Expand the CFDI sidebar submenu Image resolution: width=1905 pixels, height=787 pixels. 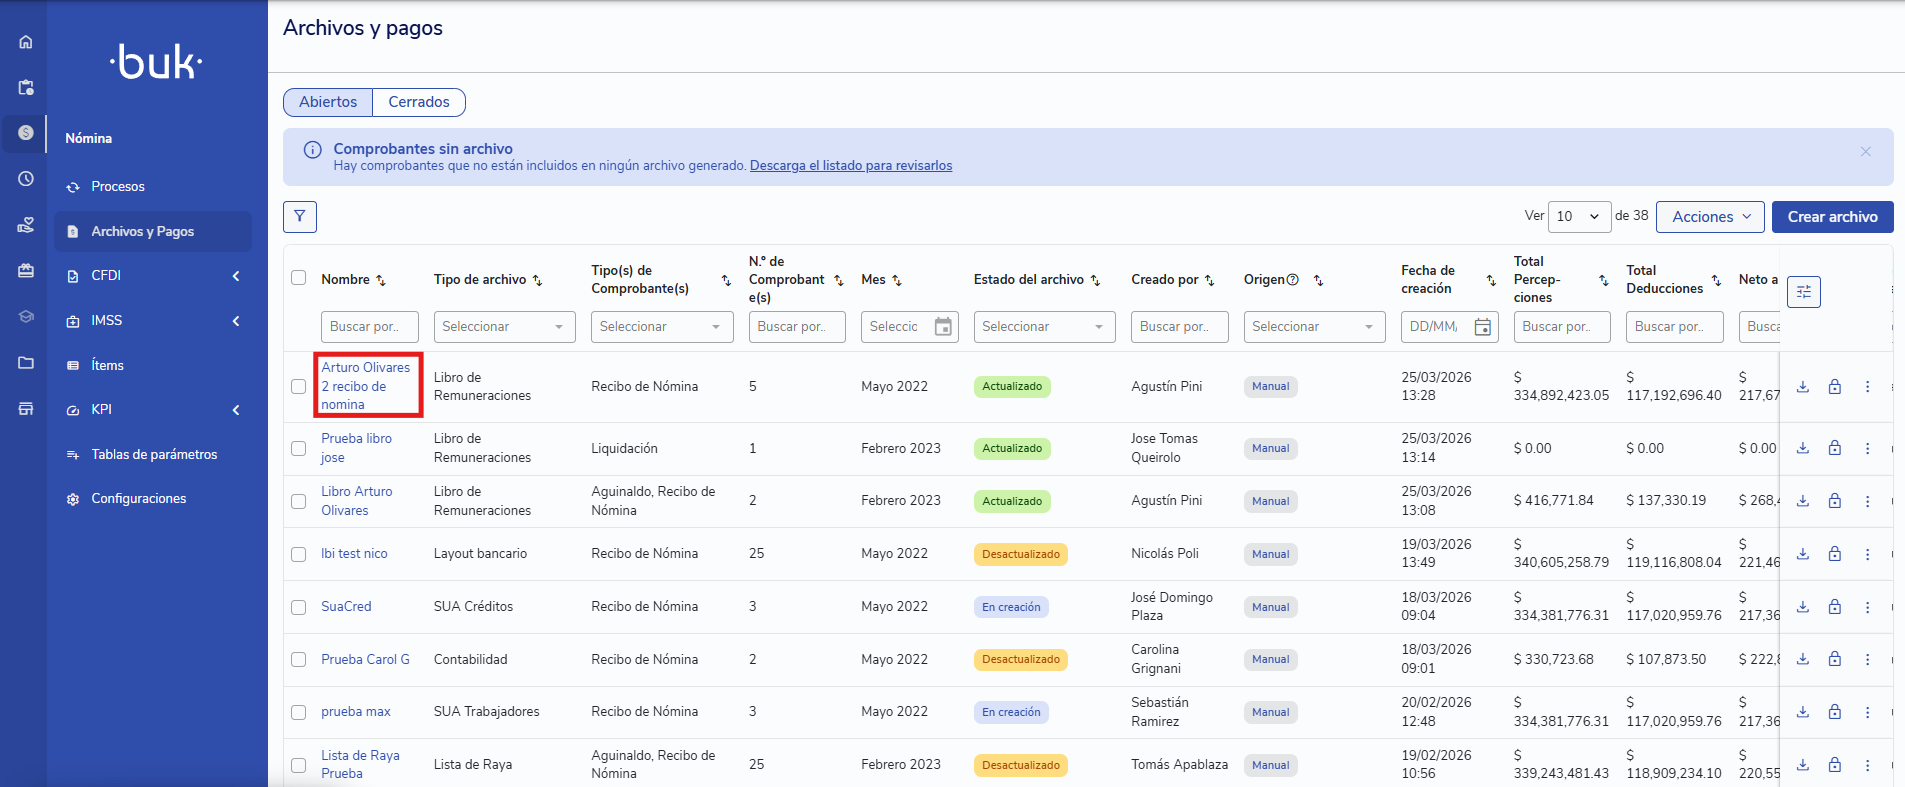tap(236, 276)
